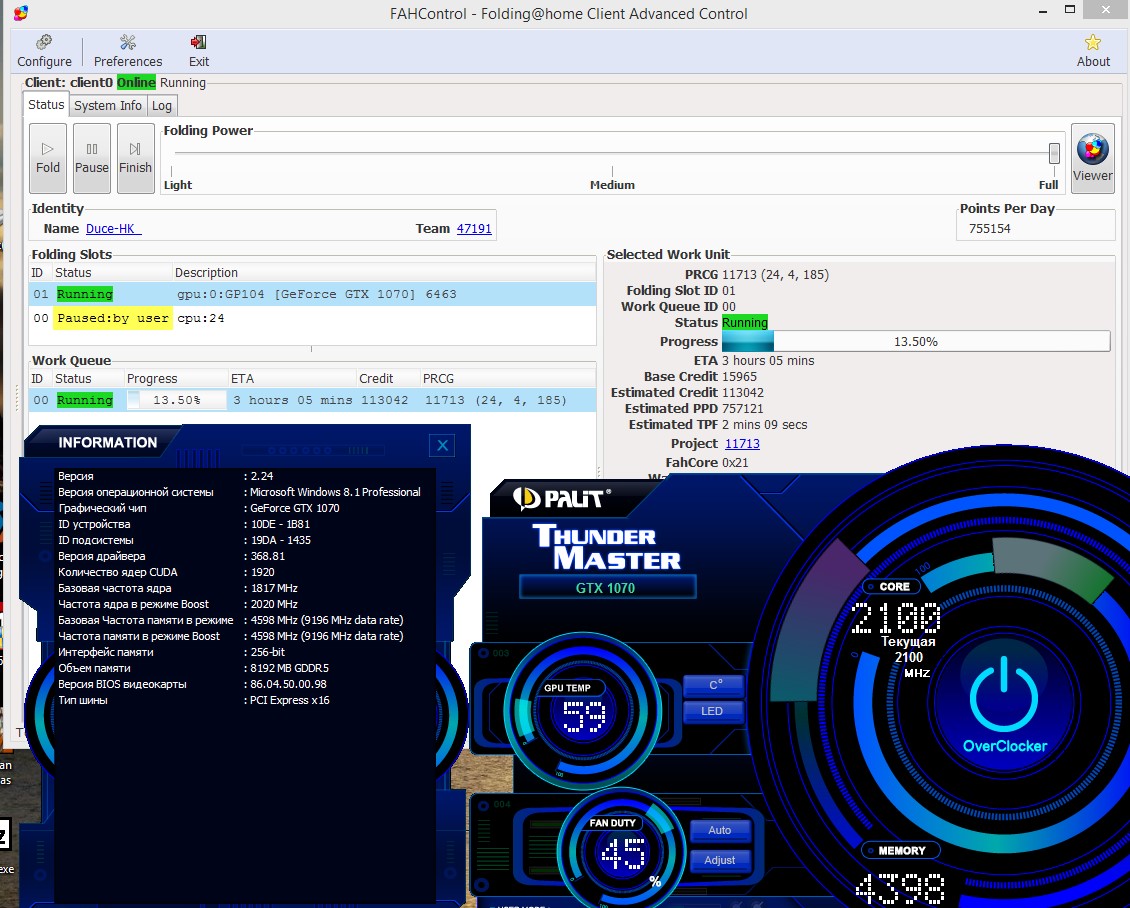Click the MEMORY clock label in ThunderMaster
1130x908 pixels.
pyautogui.click(x=901, y=850)
